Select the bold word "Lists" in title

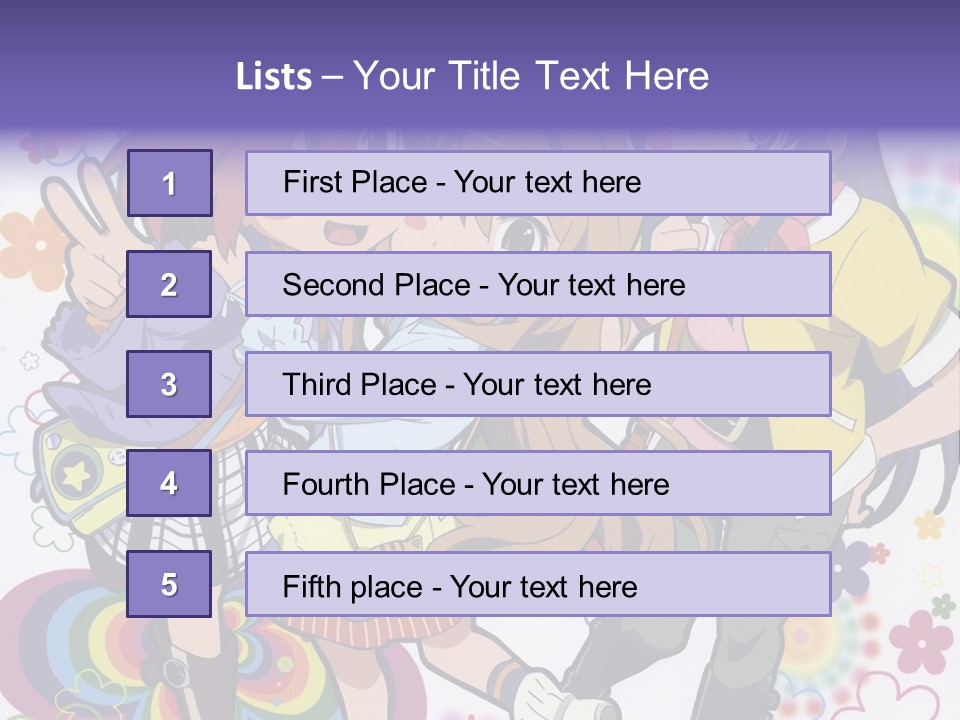[x=274, y=77]
